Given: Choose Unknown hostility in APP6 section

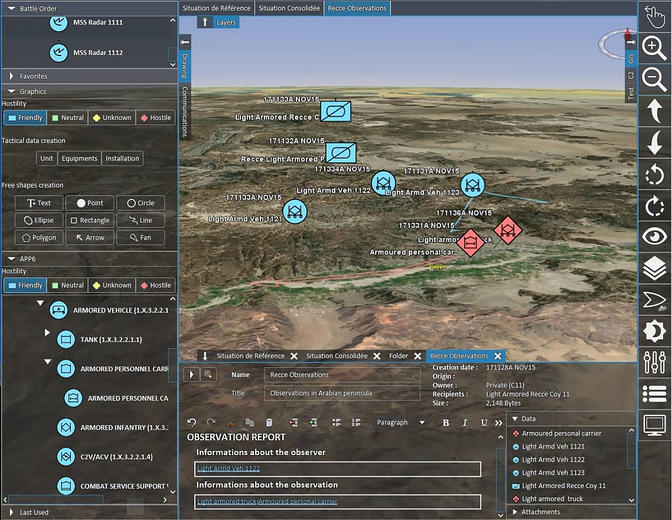Looking at the screenshot, I should 111,285.
